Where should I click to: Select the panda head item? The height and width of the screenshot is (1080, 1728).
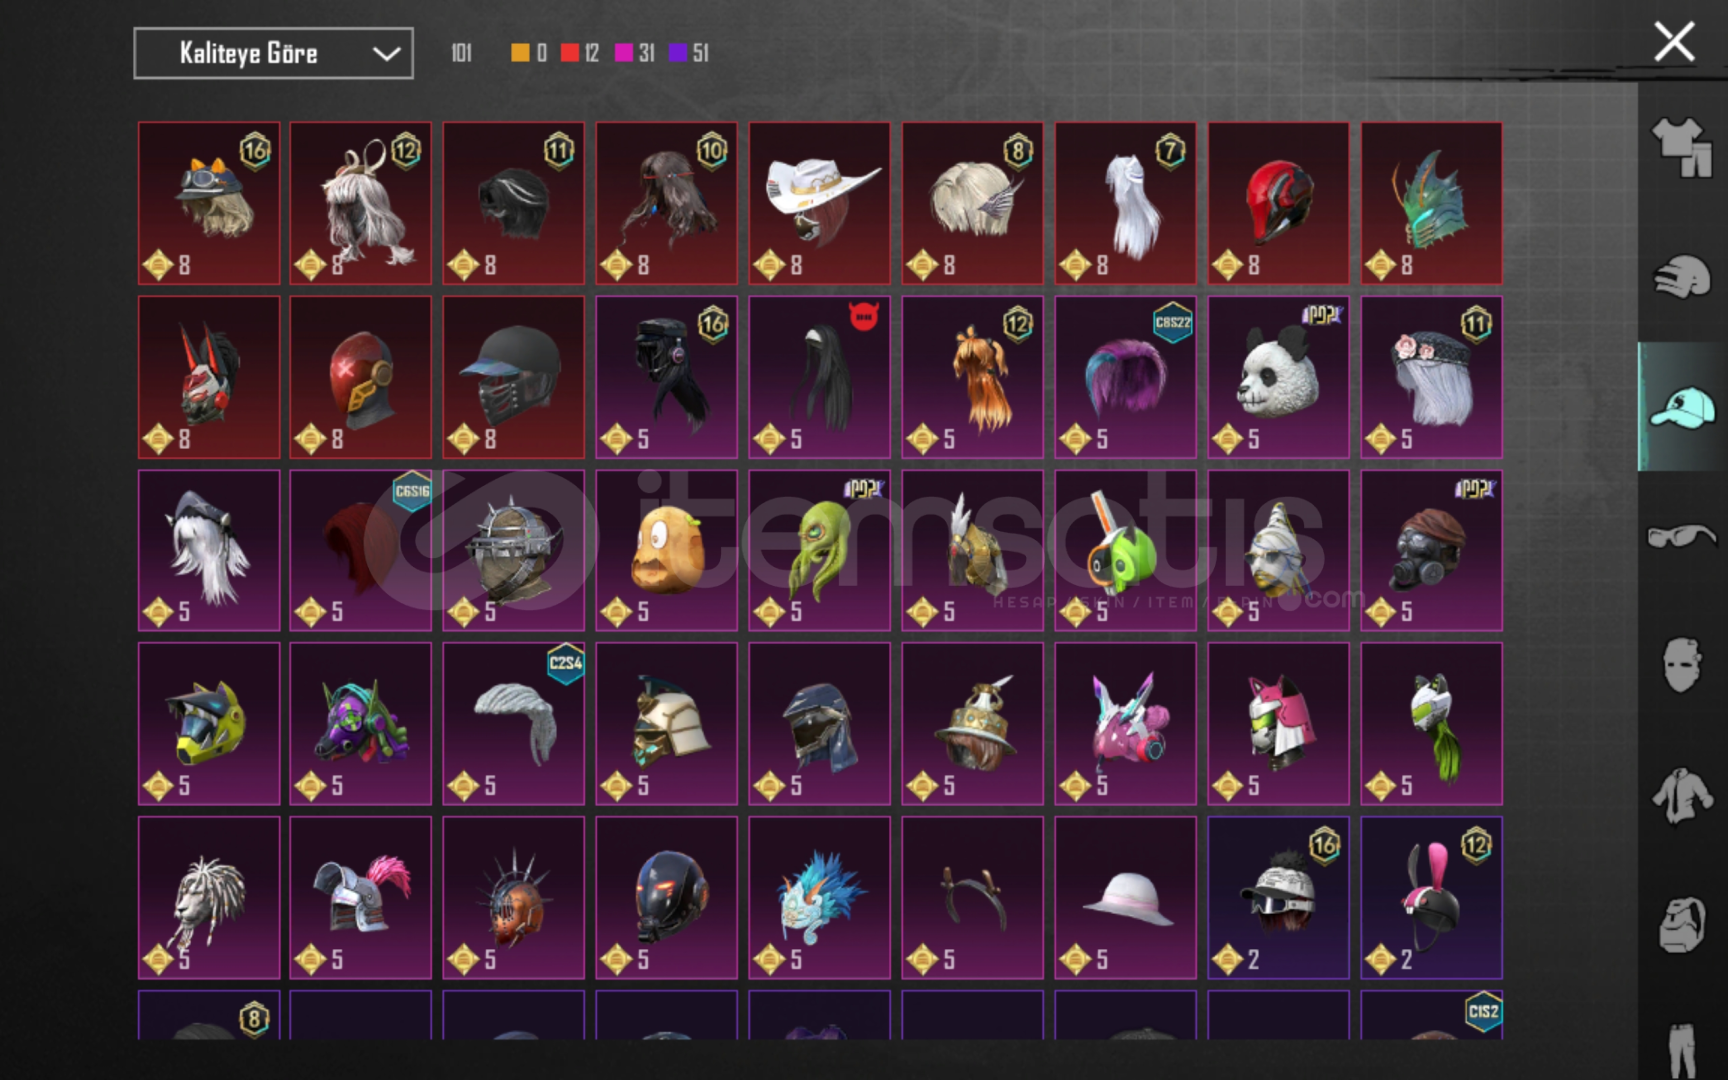(x=1278, y=377)
